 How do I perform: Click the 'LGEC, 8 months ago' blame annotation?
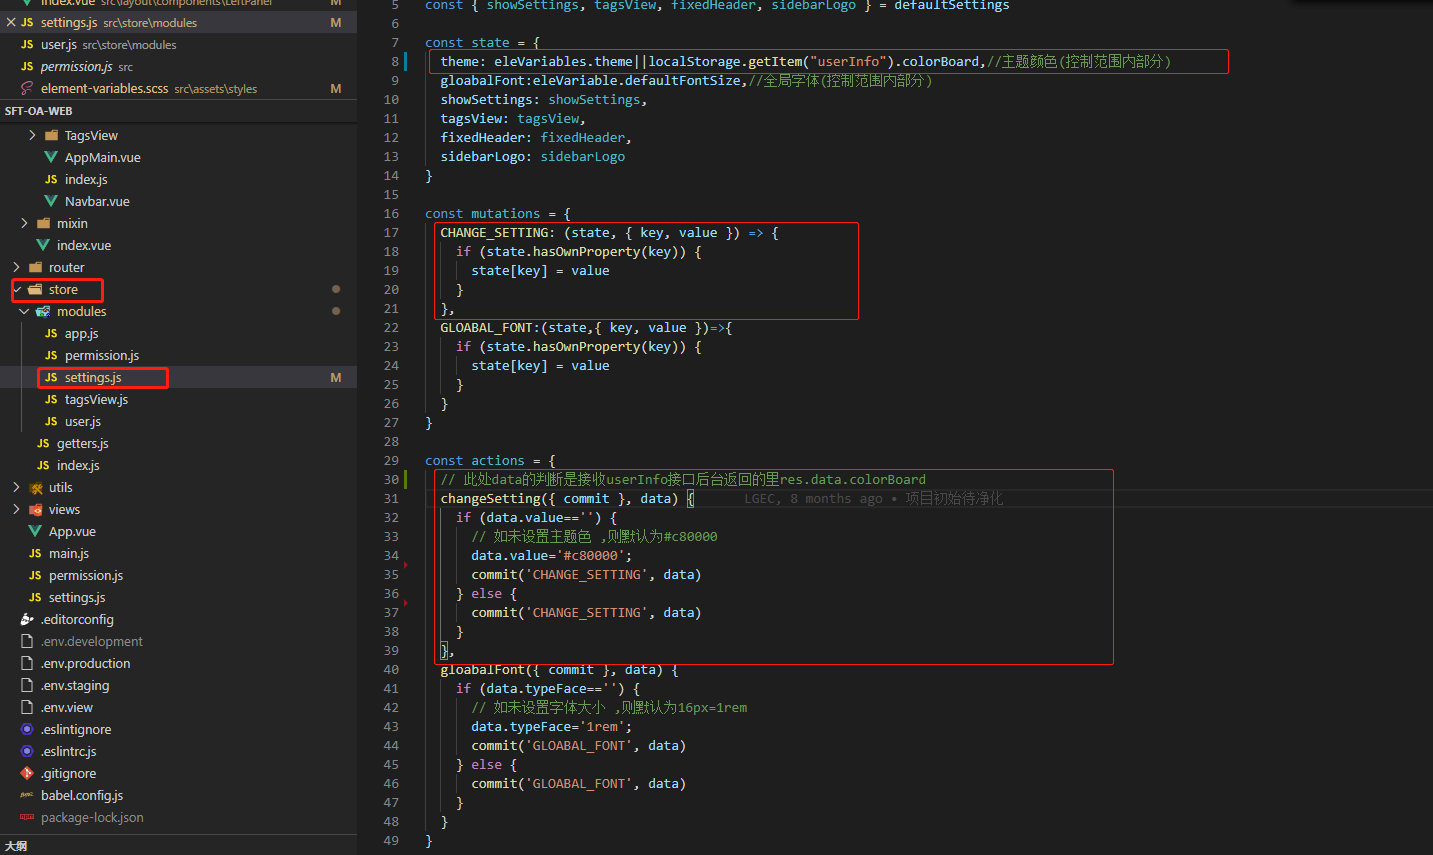[813, 498]
